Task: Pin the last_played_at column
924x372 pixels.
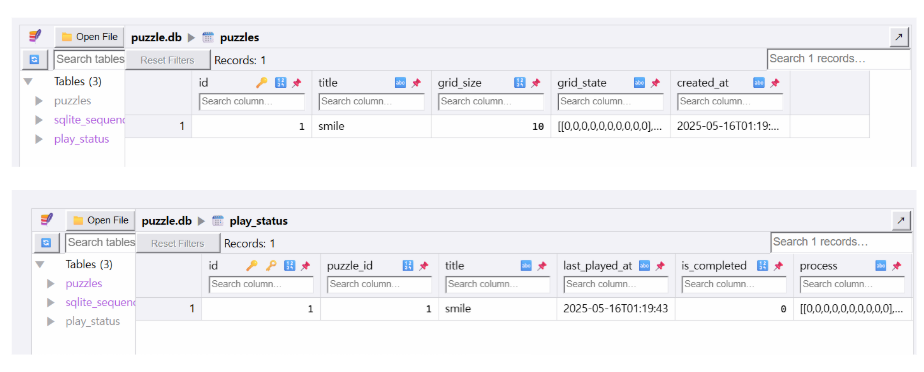Action: tap(660, 266)
